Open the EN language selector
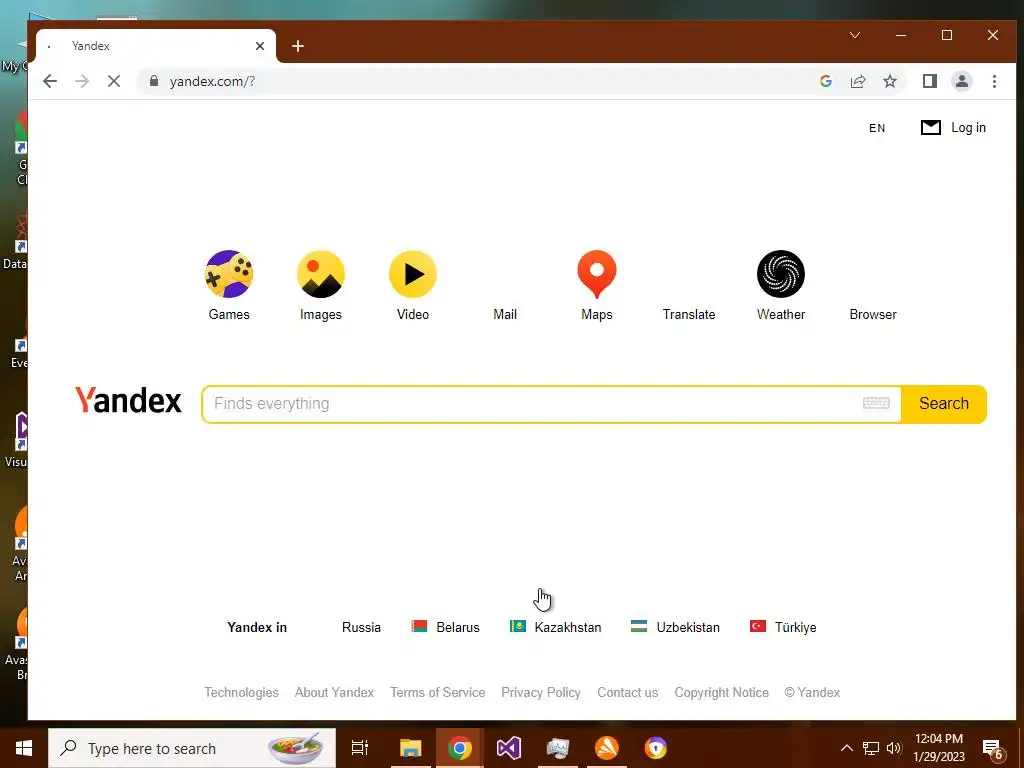1024x768 pixels. pyautogui.click(x=877, y=128)
